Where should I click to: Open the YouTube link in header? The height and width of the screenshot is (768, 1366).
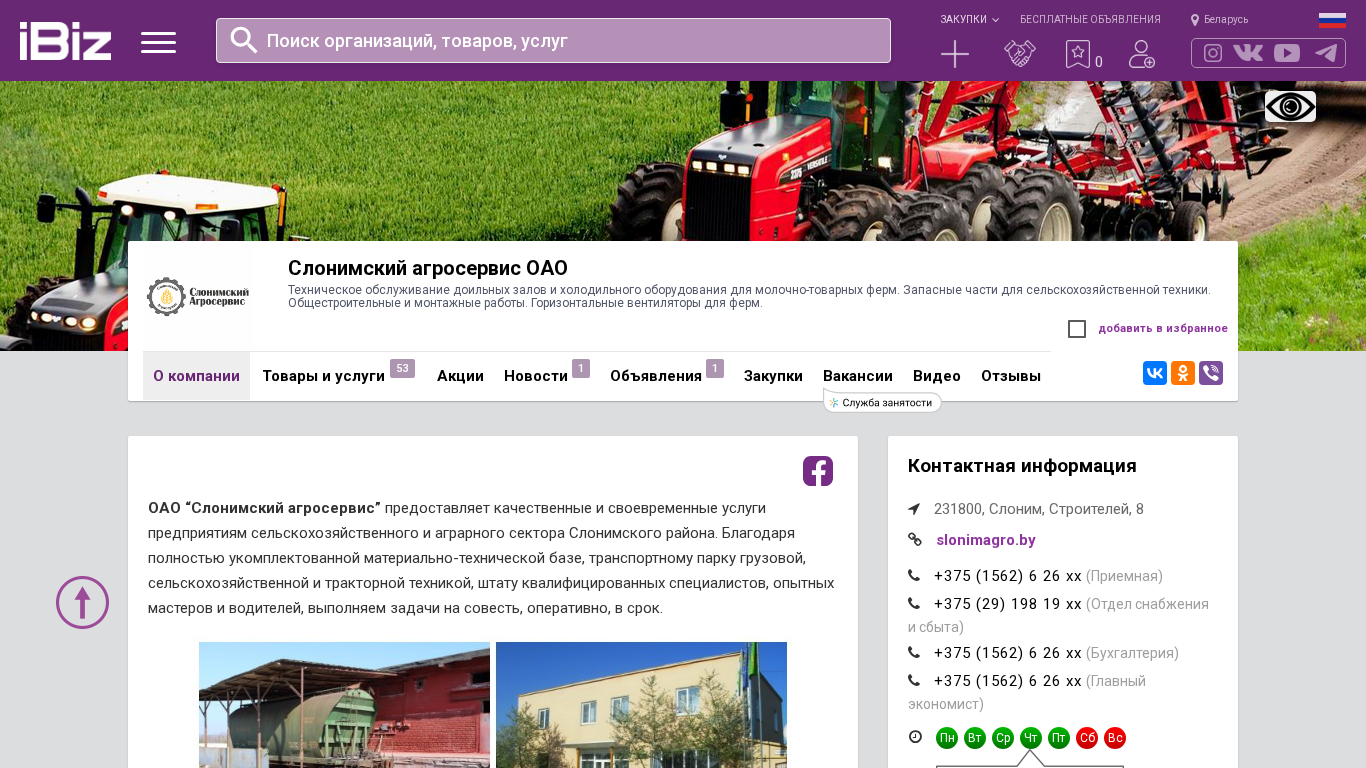point(1287,53)
